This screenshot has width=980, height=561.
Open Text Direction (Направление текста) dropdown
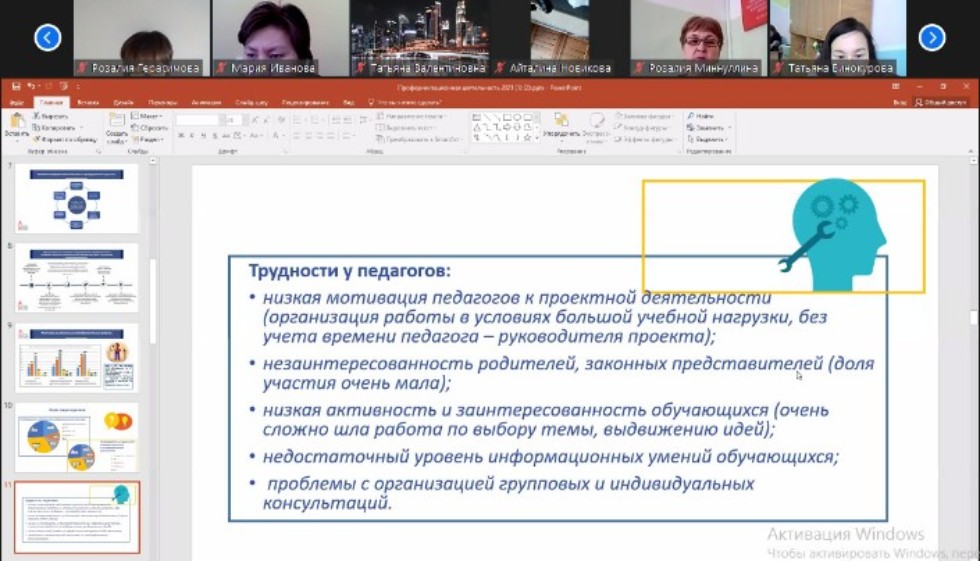click(411, 116)
